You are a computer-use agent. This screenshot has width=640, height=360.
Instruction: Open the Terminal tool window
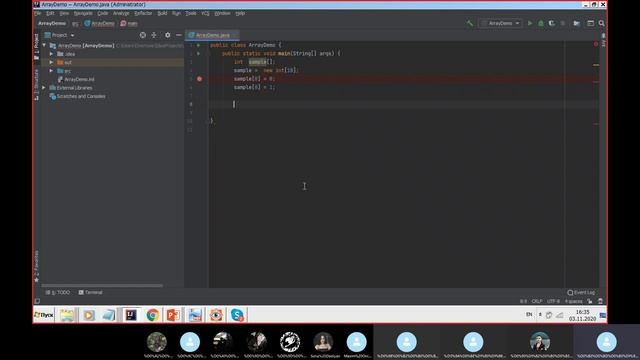(x=91, y=293)
